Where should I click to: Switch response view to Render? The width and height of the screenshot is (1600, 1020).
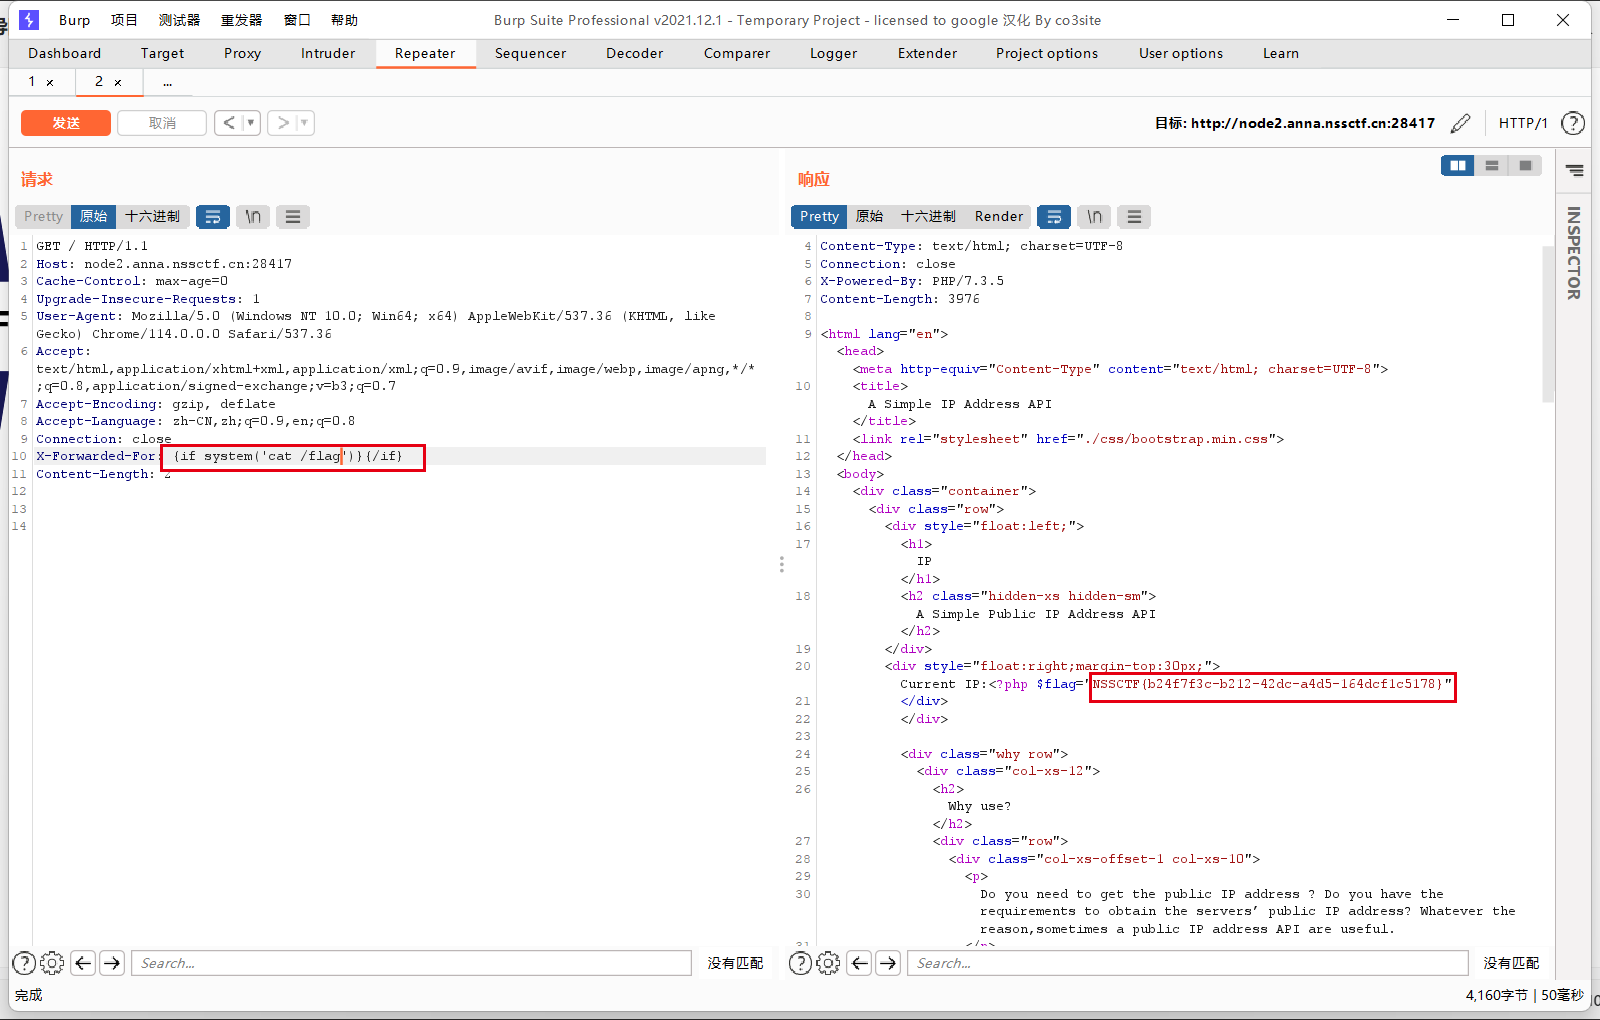tap(999, 216)
